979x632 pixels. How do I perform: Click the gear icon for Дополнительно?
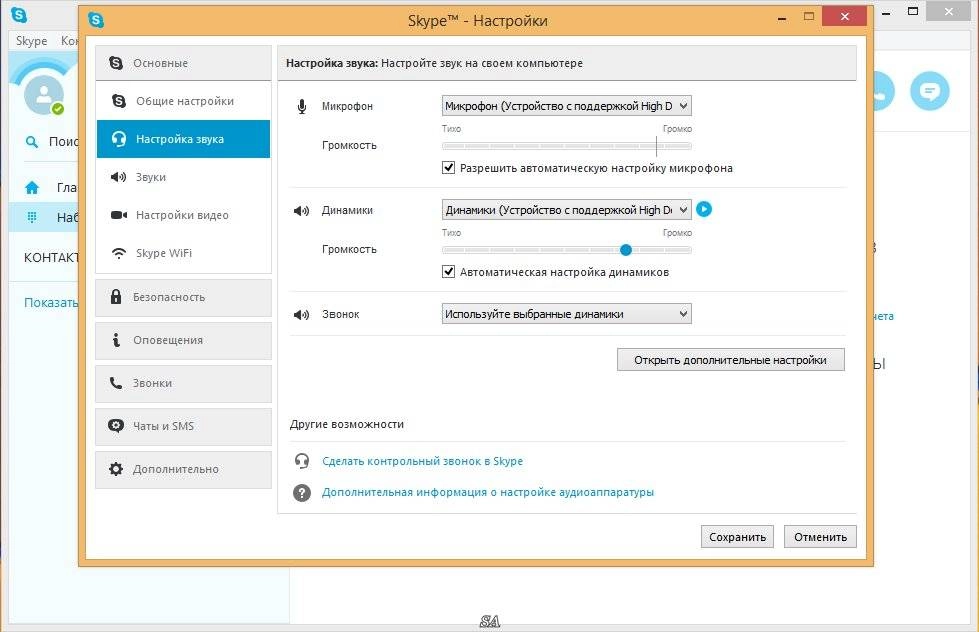(116, 469)
